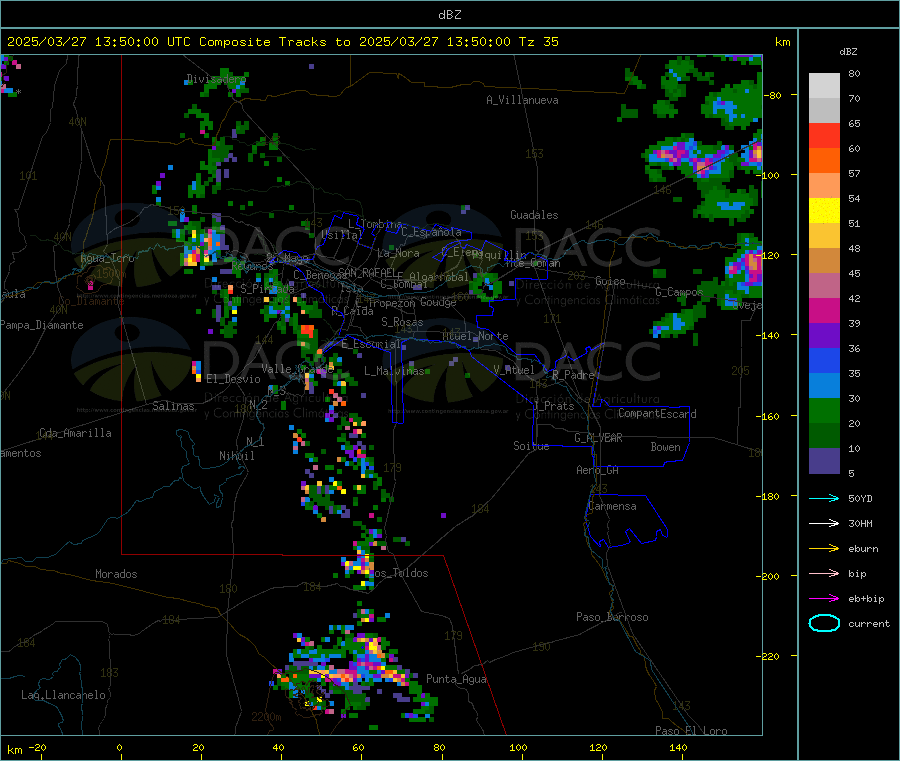Select the purple dBZ legend swatch
Viewport: 900px width, 761px height.
coord(824,336)
